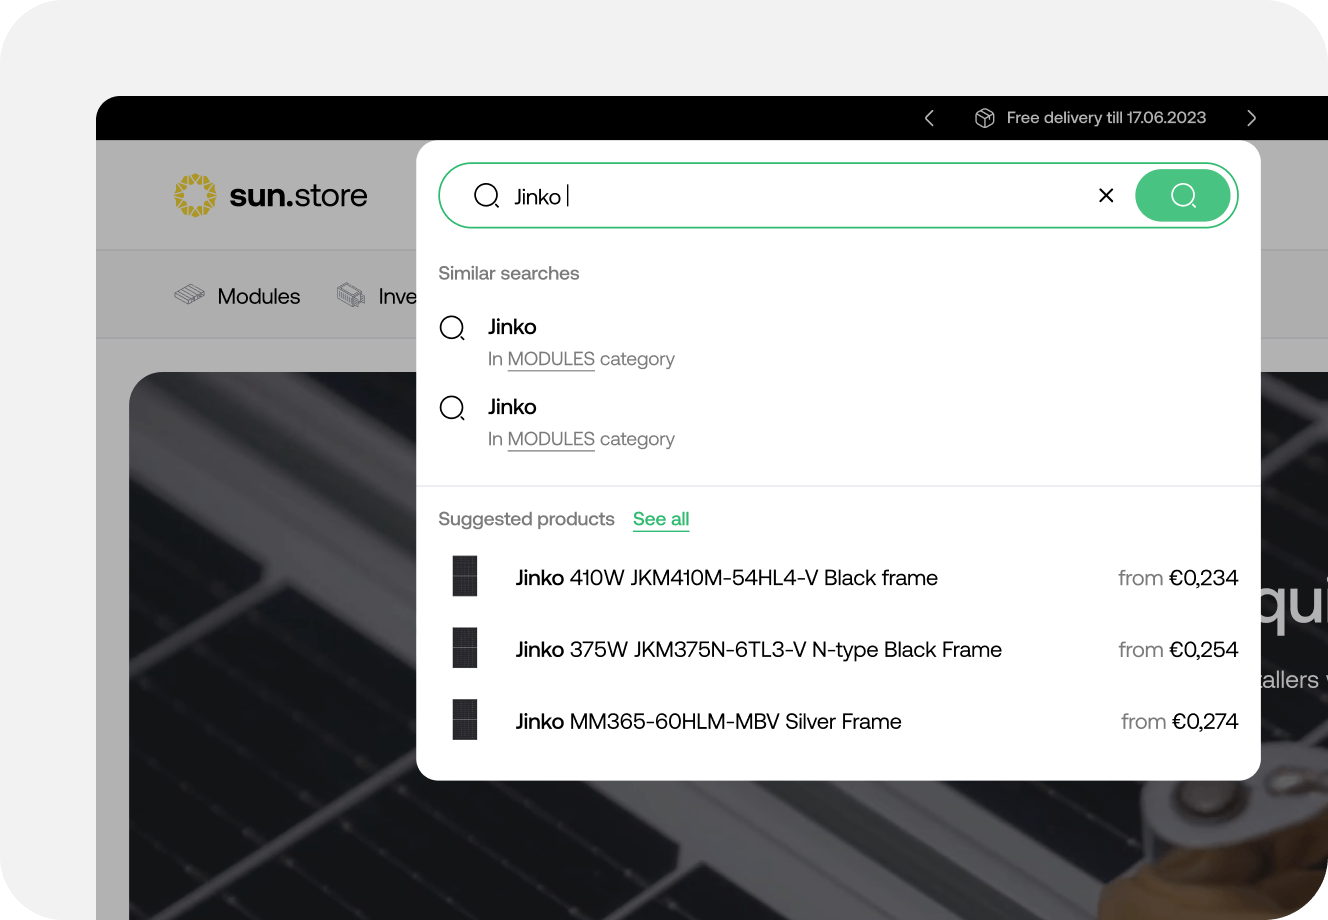Screen dimensions: 1328x920
Task: Show next announcement with the right chevron
Action: (1251, 118)
